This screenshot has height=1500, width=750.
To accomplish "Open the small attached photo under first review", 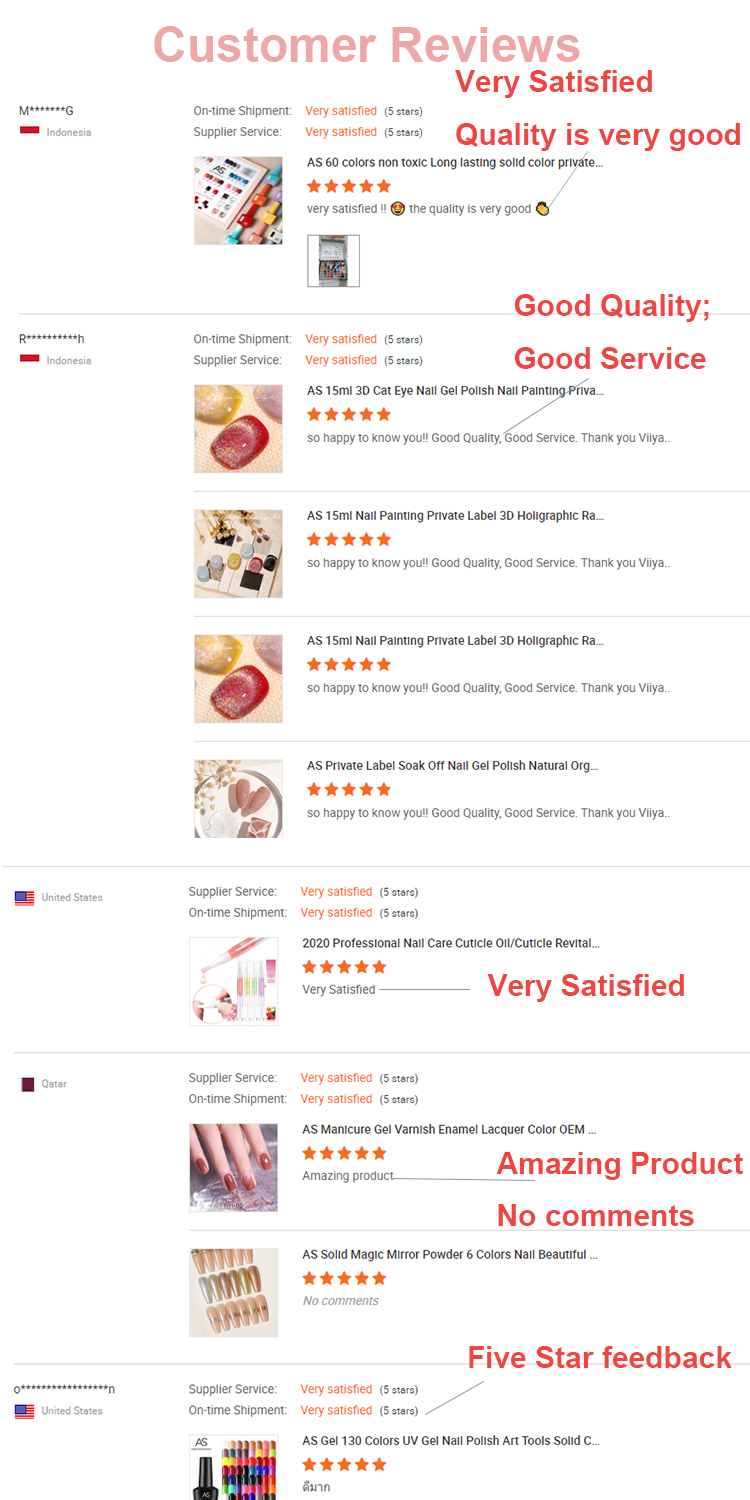I will [333, 261].
